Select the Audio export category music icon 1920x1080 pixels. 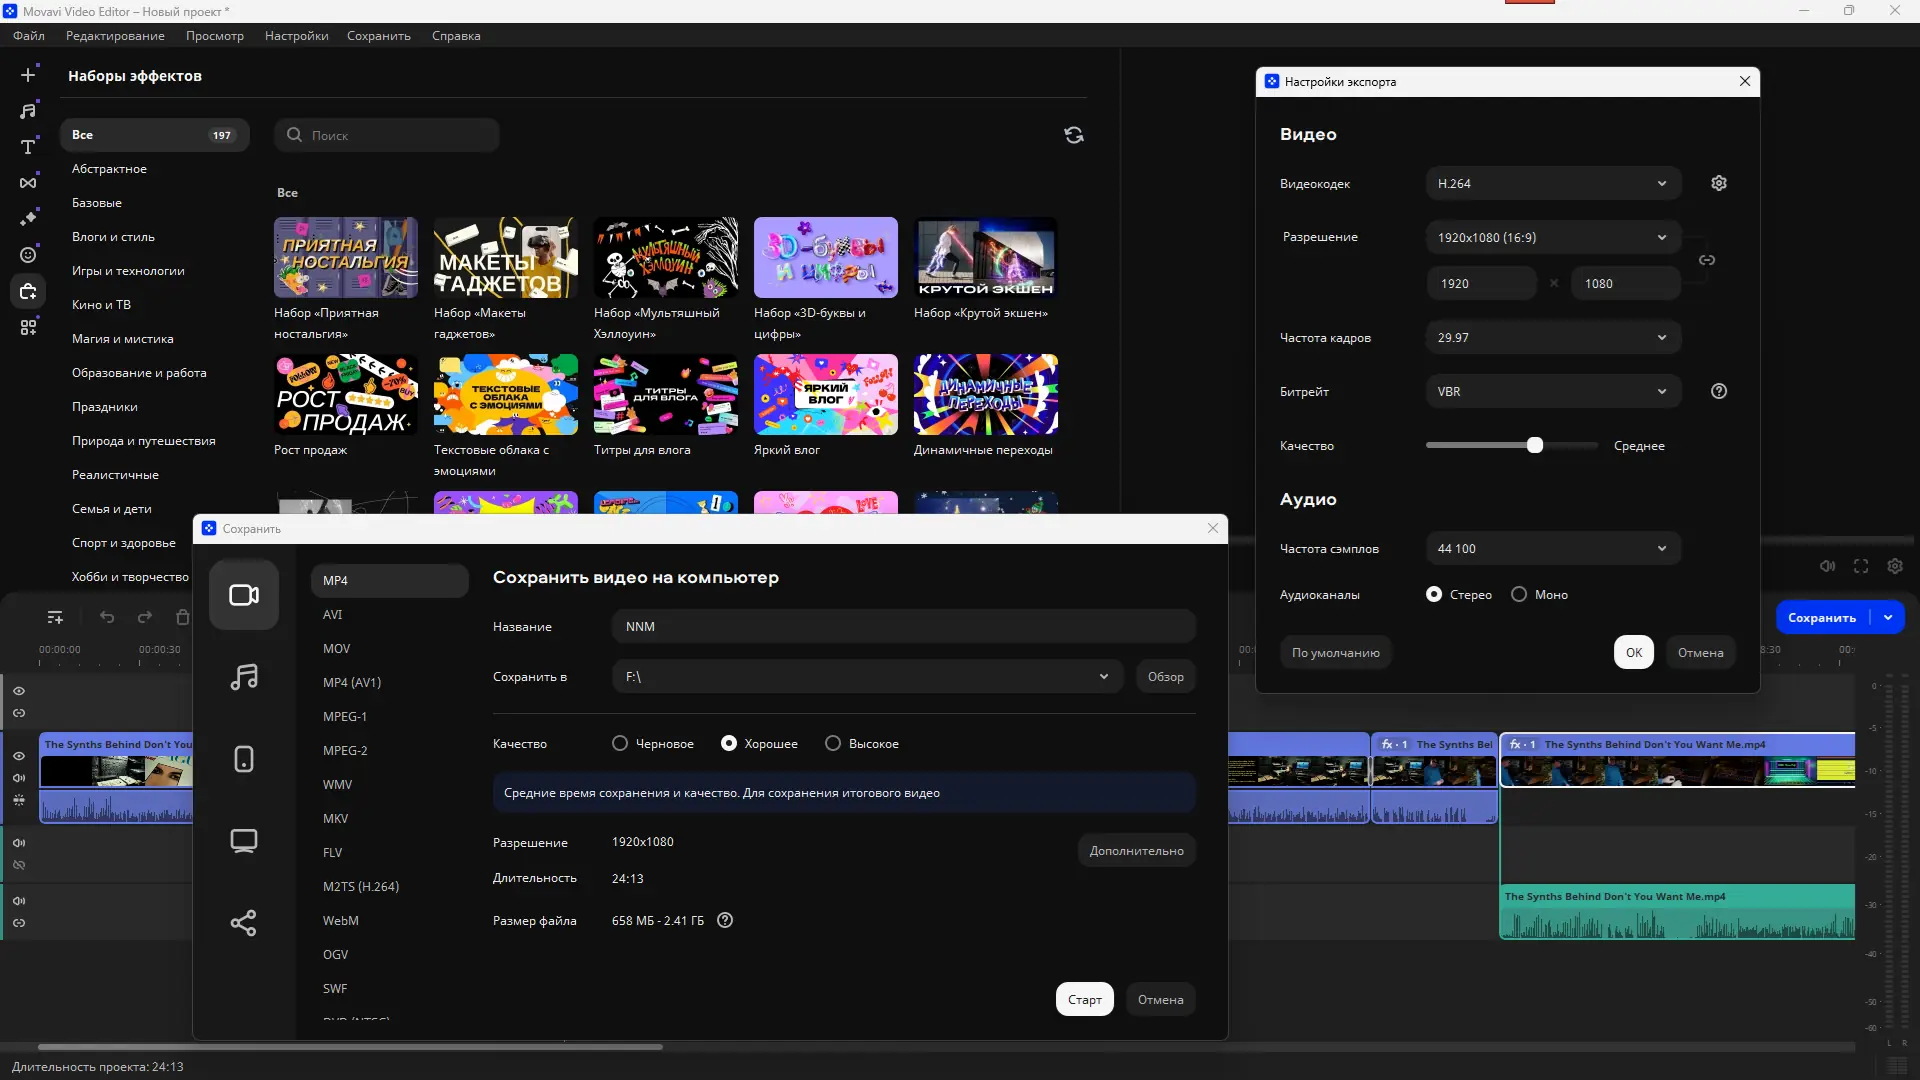(243, 677)
